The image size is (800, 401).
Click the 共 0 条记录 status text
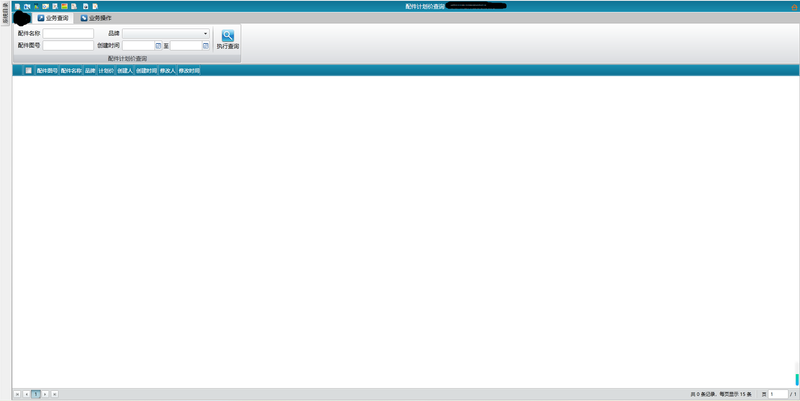(x=704, y=394)
